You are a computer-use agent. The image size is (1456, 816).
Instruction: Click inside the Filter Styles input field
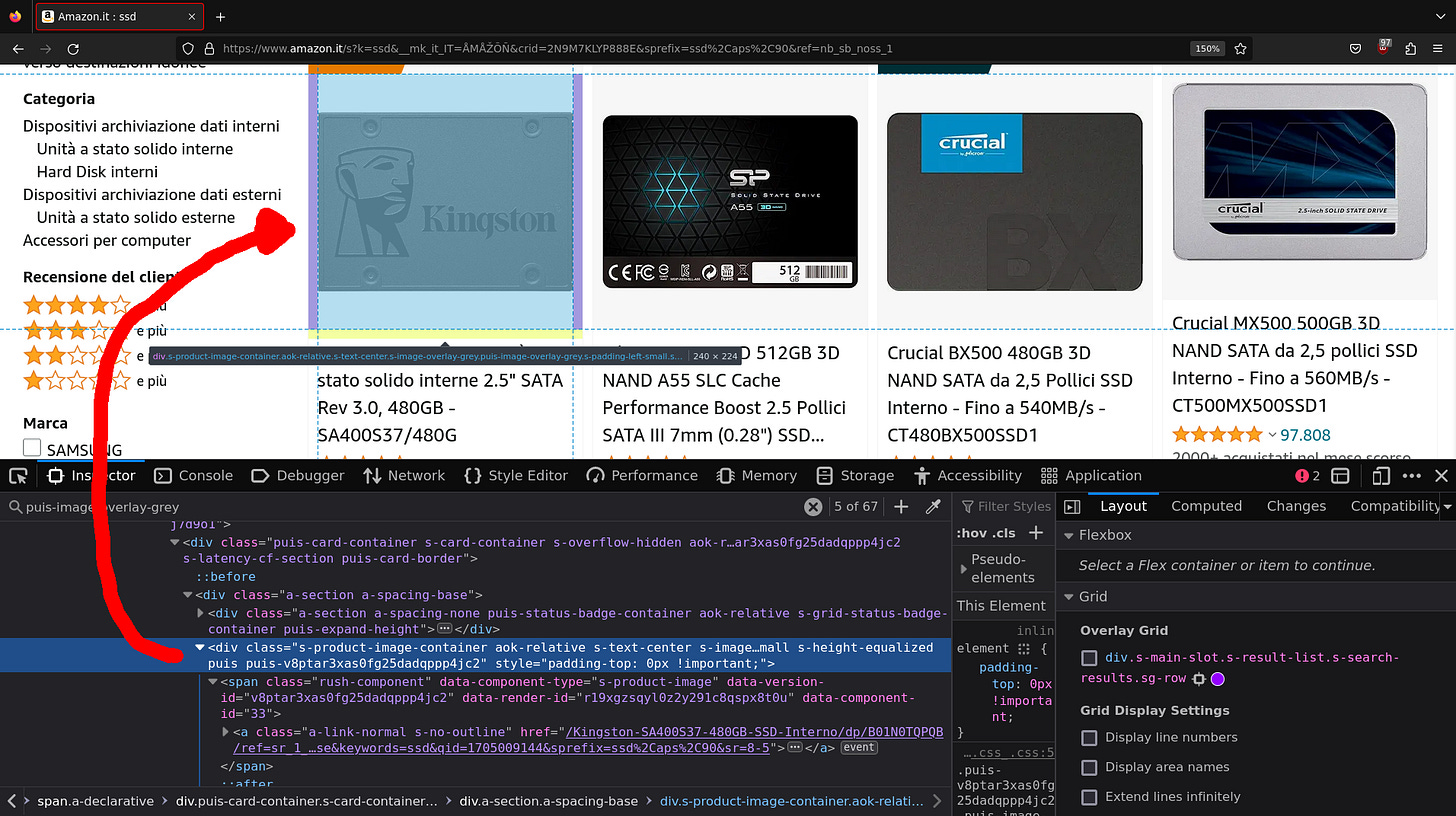pos(1010,506)
